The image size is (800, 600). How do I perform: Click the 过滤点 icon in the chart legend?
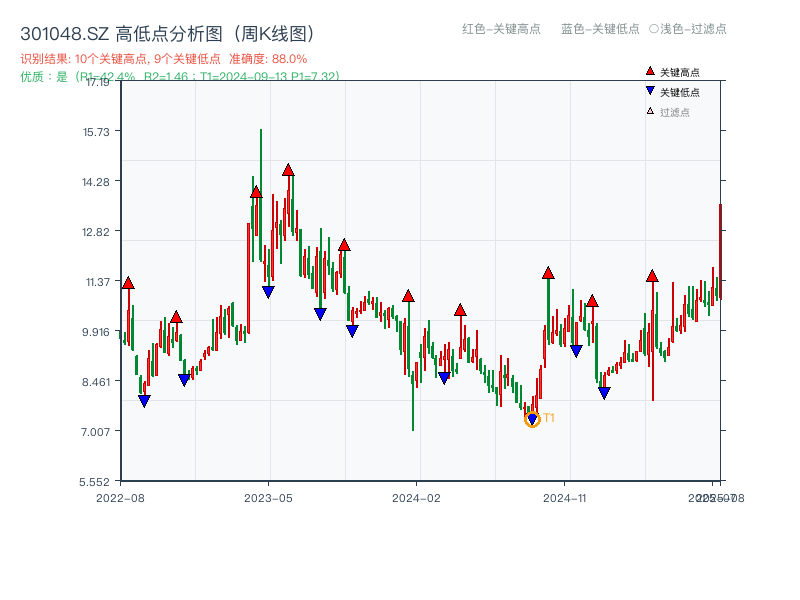(650, 109)
